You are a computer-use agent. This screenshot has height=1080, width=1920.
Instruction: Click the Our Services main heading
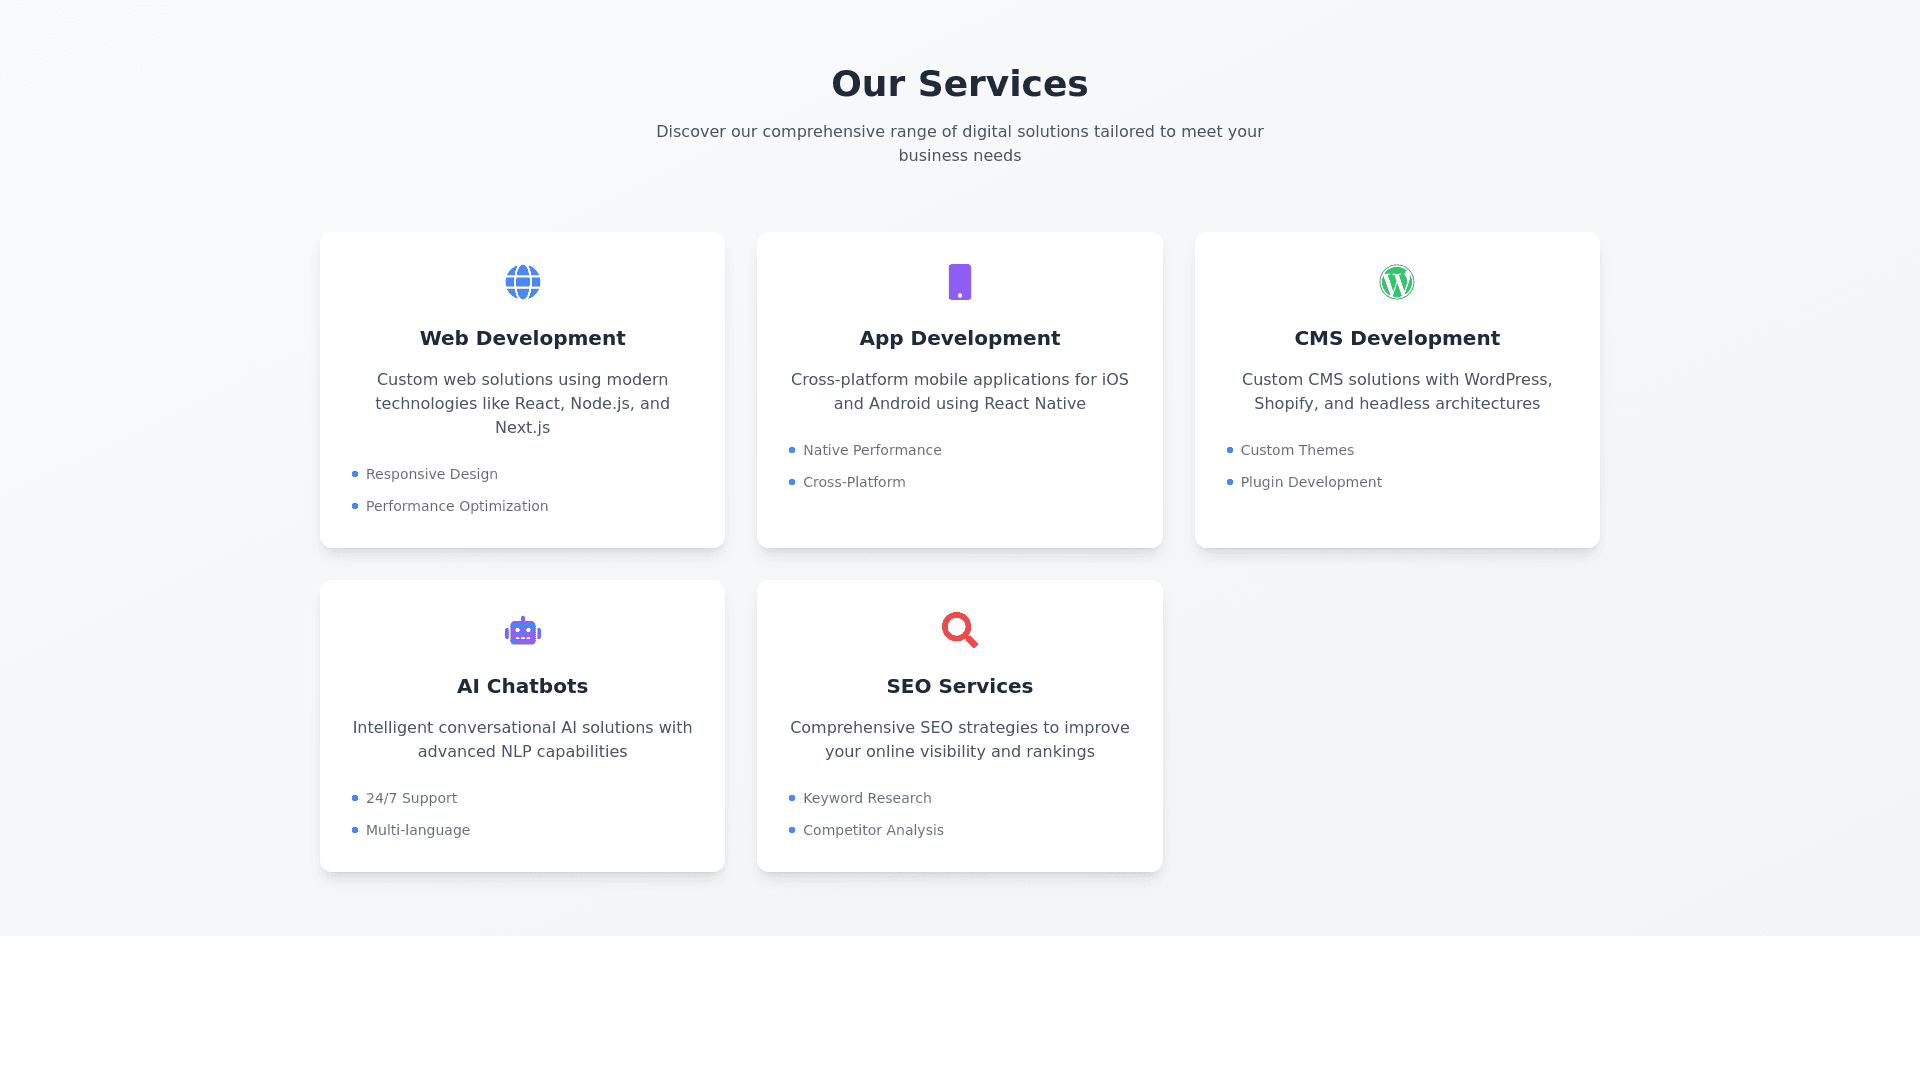959,84
